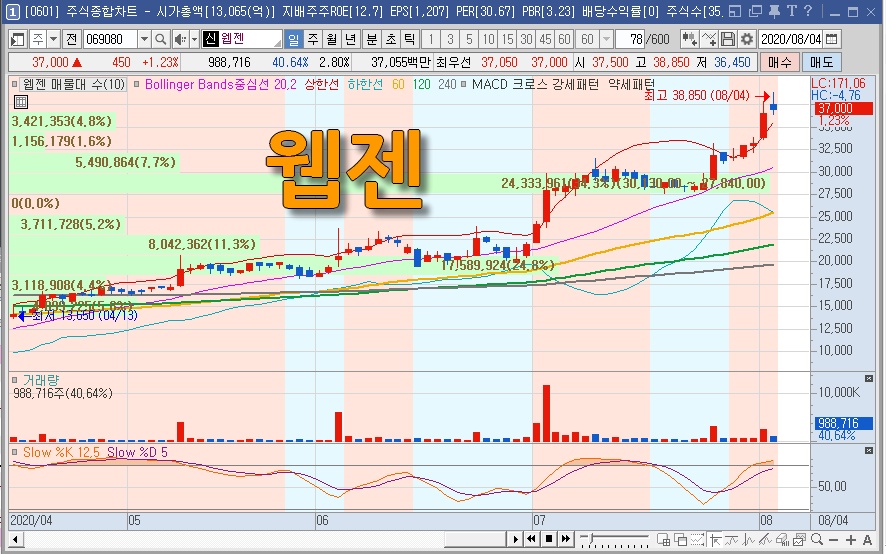Click the title bar help question mark
Screen dimensions: 886x554
[x=808, y=11]
